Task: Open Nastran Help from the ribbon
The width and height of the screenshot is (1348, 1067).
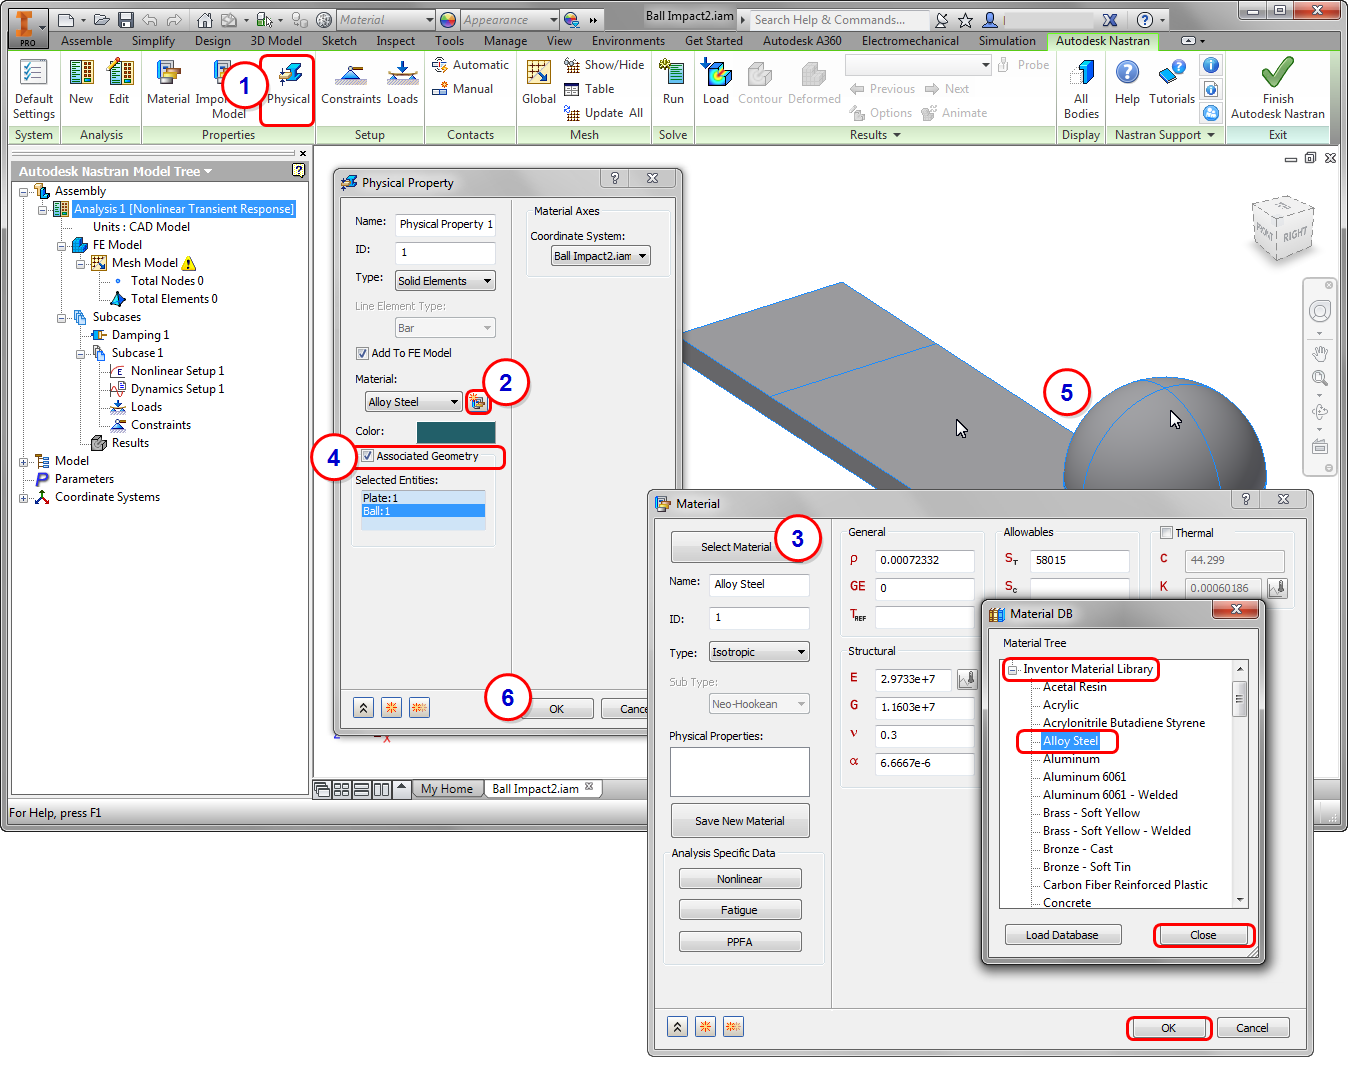Action: coord(1127,82)
